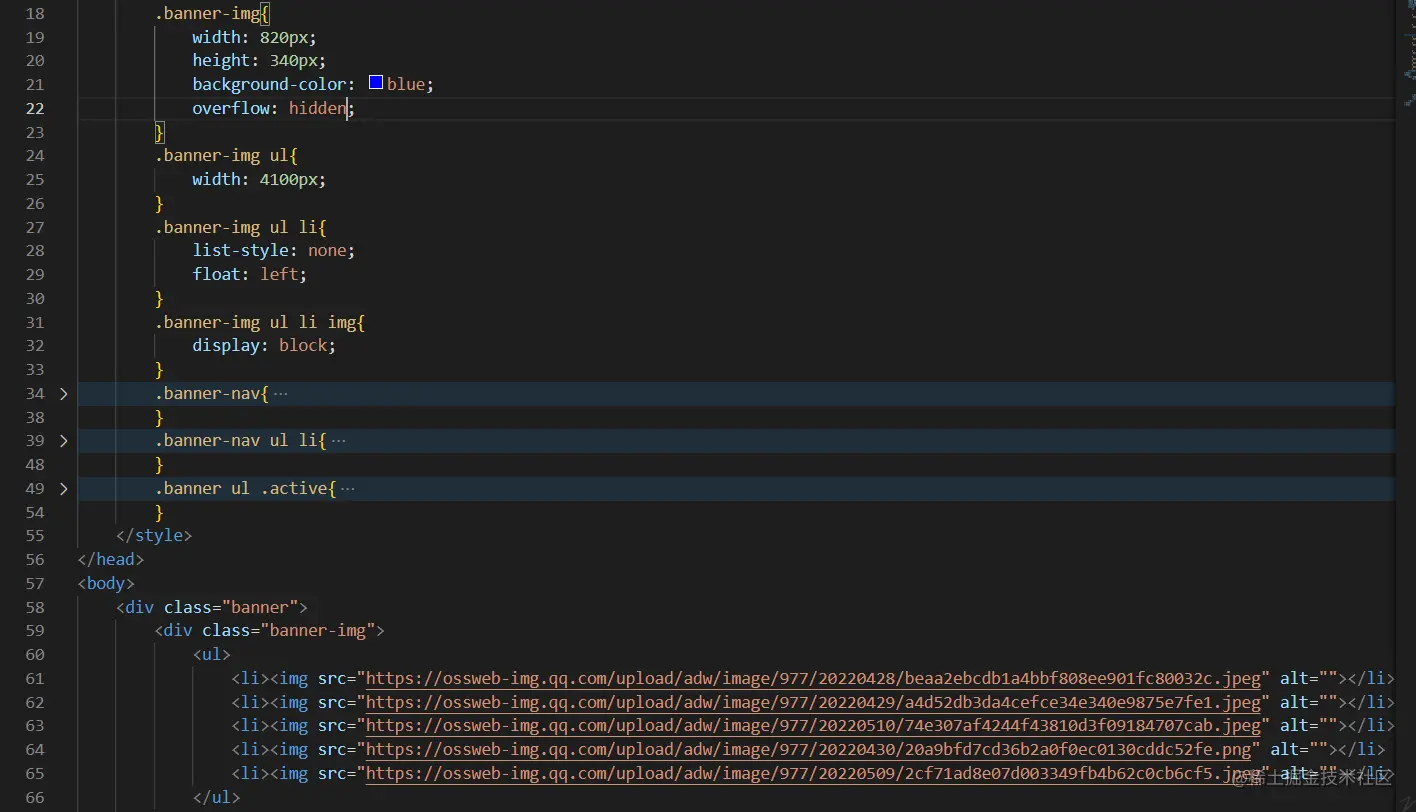Click the collapsed ellipsis after .banner ul .active{
Screen dimensions: 1416x812
(348, 489)
